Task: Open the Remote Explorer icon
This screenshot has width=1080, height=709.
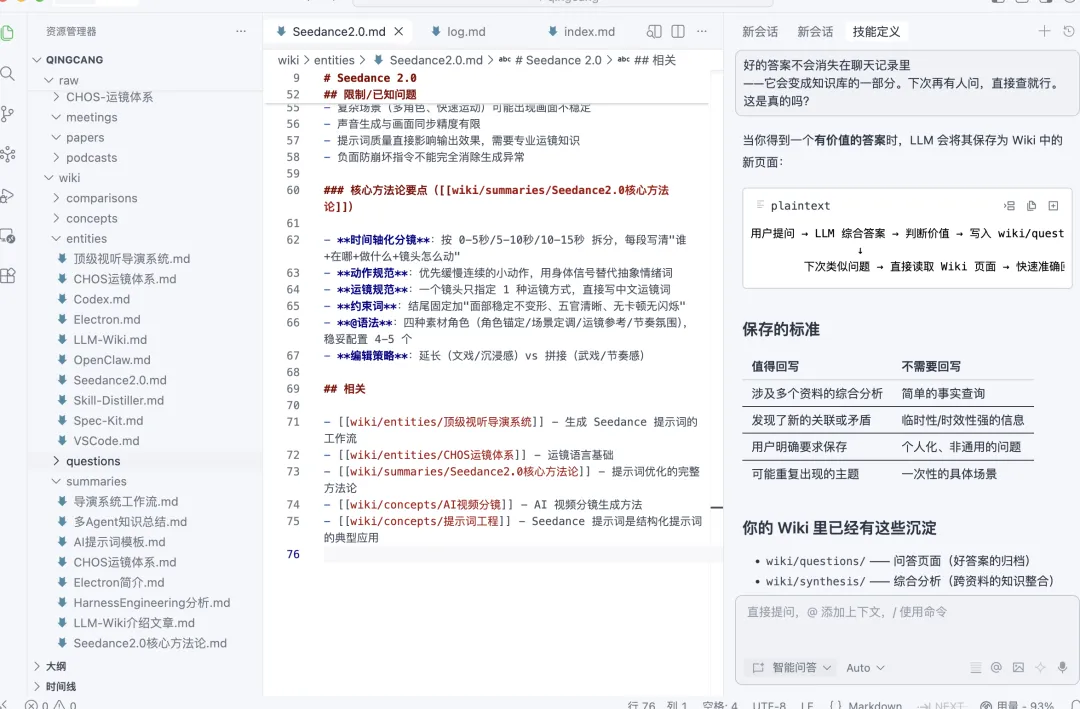Action: click(8, 236)
